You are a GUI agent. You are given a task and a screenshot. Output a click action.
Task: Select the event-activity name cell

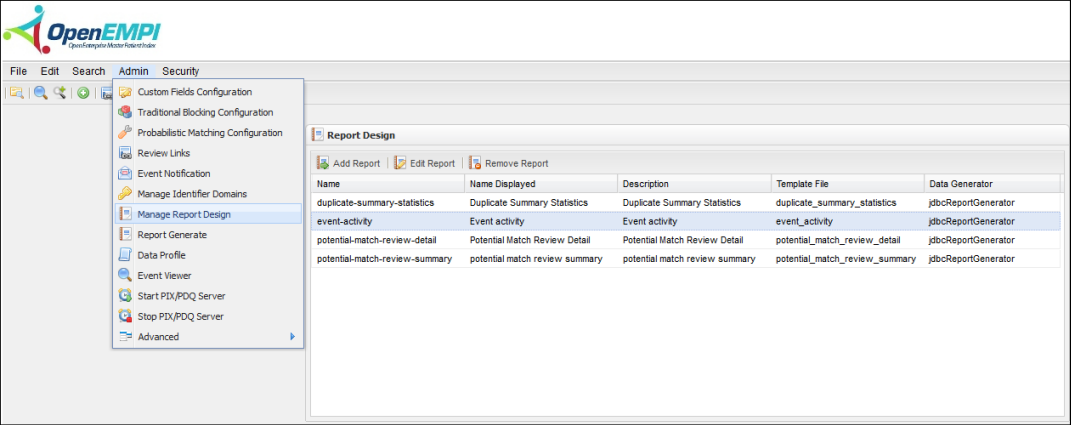[388, 221]
